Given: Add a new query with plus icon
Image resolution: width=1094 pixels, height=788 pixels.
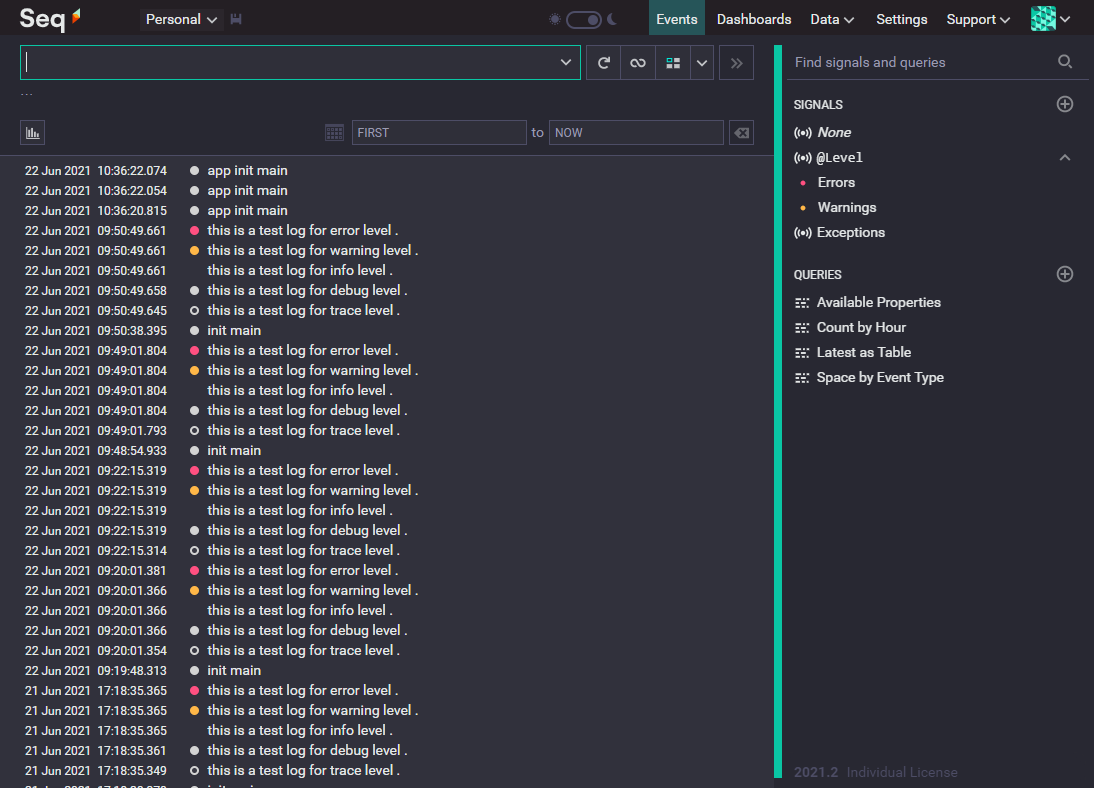Looking at the screenshot, I should (x=1065, y=274).
